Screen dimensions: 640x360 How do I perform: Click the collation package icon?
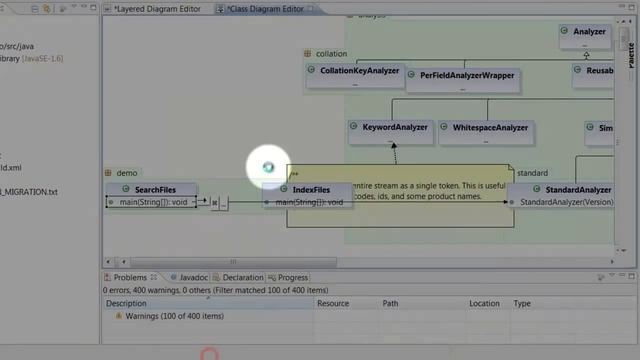point(308,53)
